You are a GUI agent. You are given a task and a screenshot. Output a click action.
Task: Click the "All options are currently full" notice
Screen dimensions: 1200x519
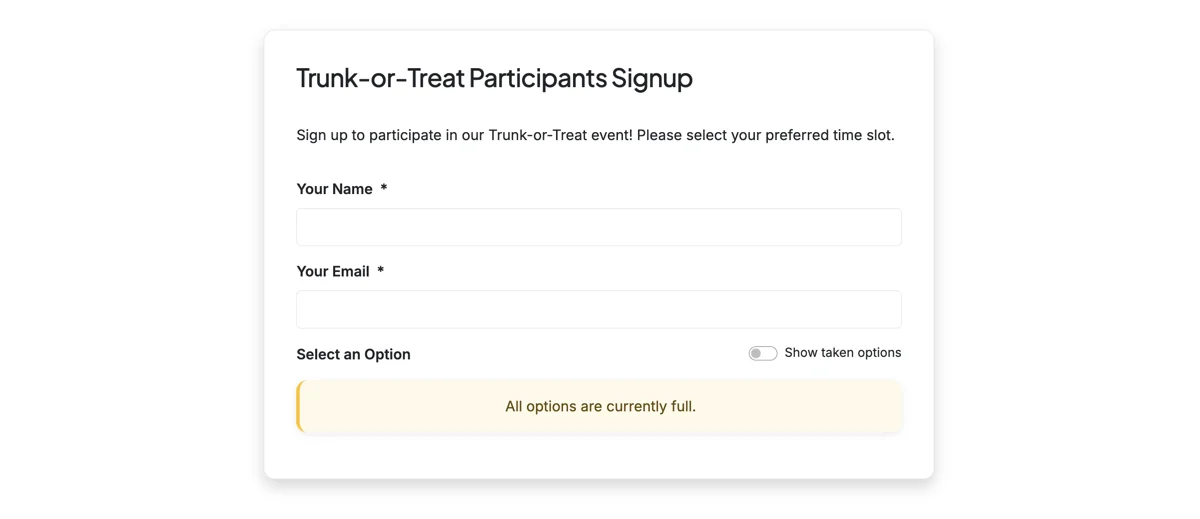[600, 406]
